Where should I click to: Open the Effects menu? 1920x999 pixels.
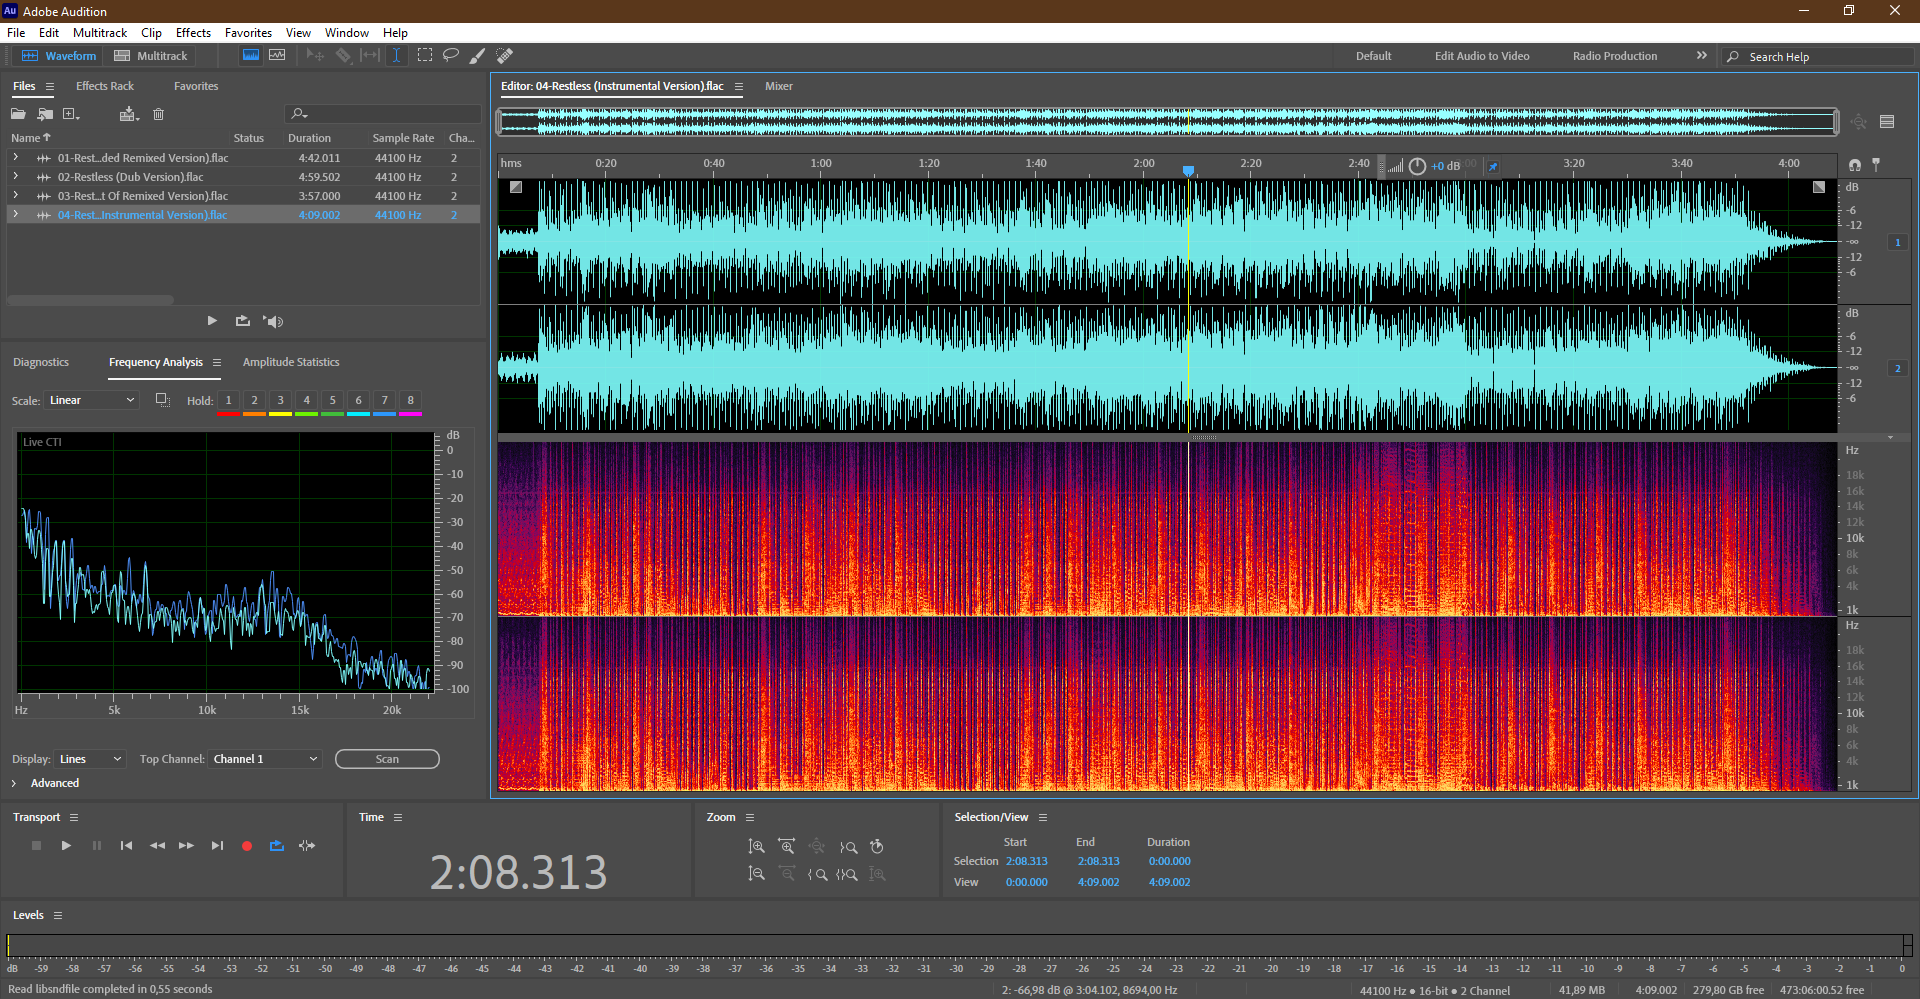click(x=193, y=33)
